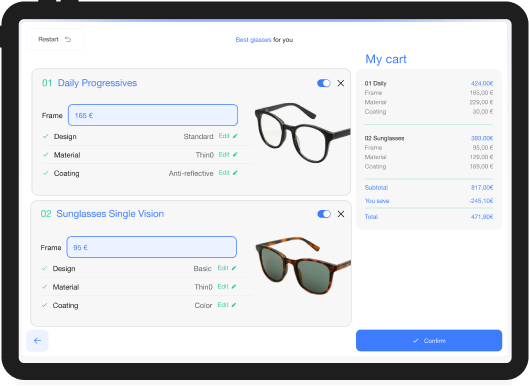Click the 424,00€ Daily price
This screenshot has width=529, height=386.
(x=482, y=83)
